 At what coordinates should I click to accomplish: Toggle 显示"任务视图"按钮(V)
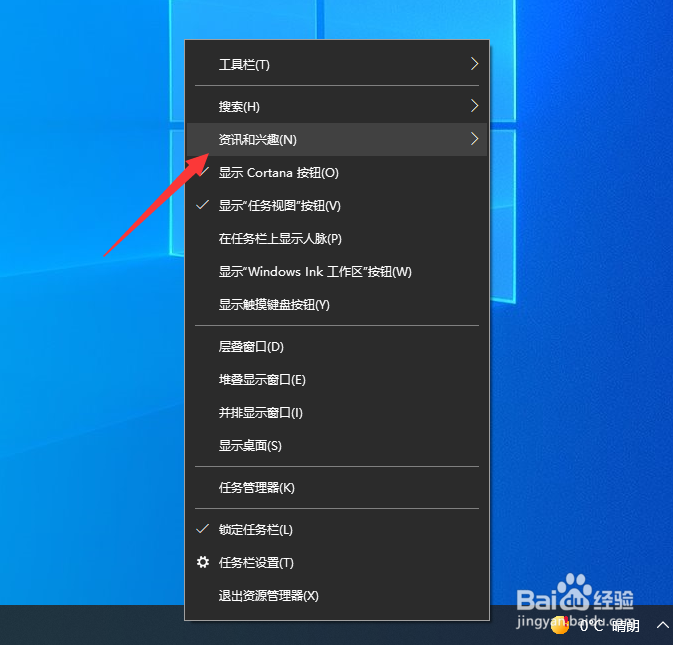coord(336,206)
